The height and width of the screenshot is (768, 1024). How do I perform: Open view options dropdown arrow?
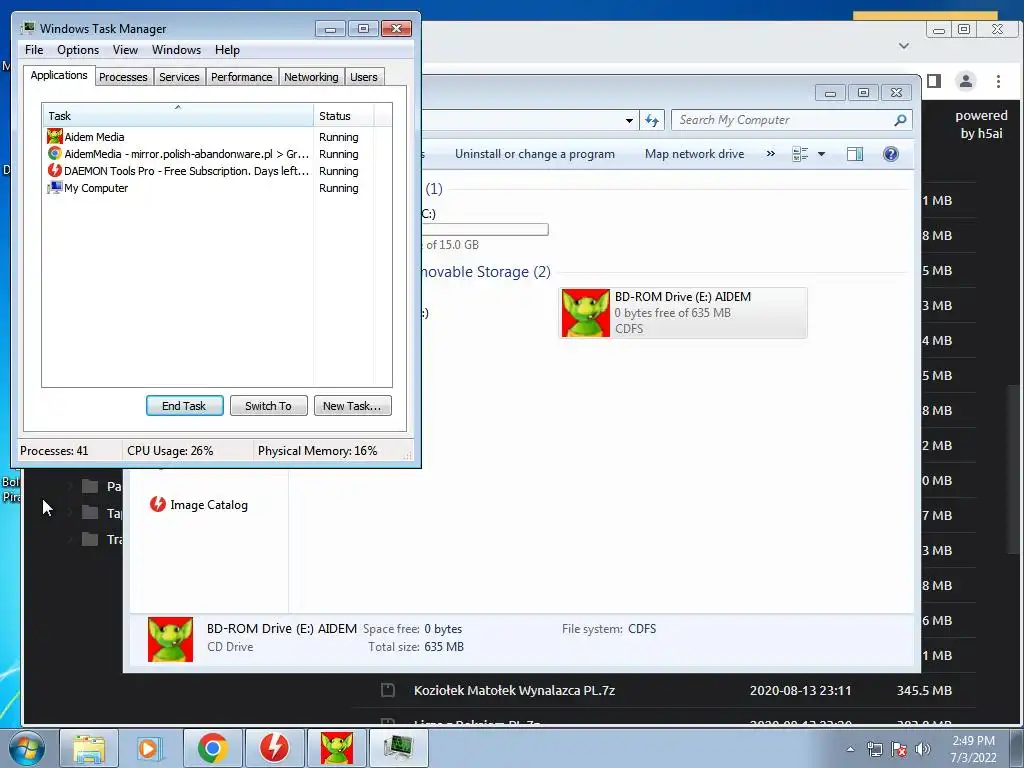point(822,154)
